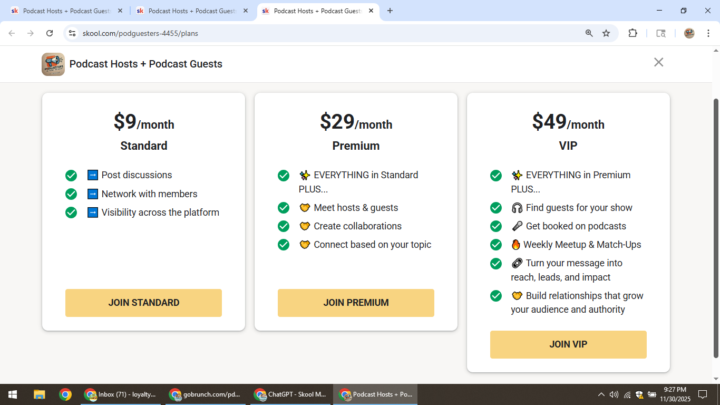The width and height of the screenshot is (720, 405).
Task: Open the Windows Start menu
Action: click(12, 394)
